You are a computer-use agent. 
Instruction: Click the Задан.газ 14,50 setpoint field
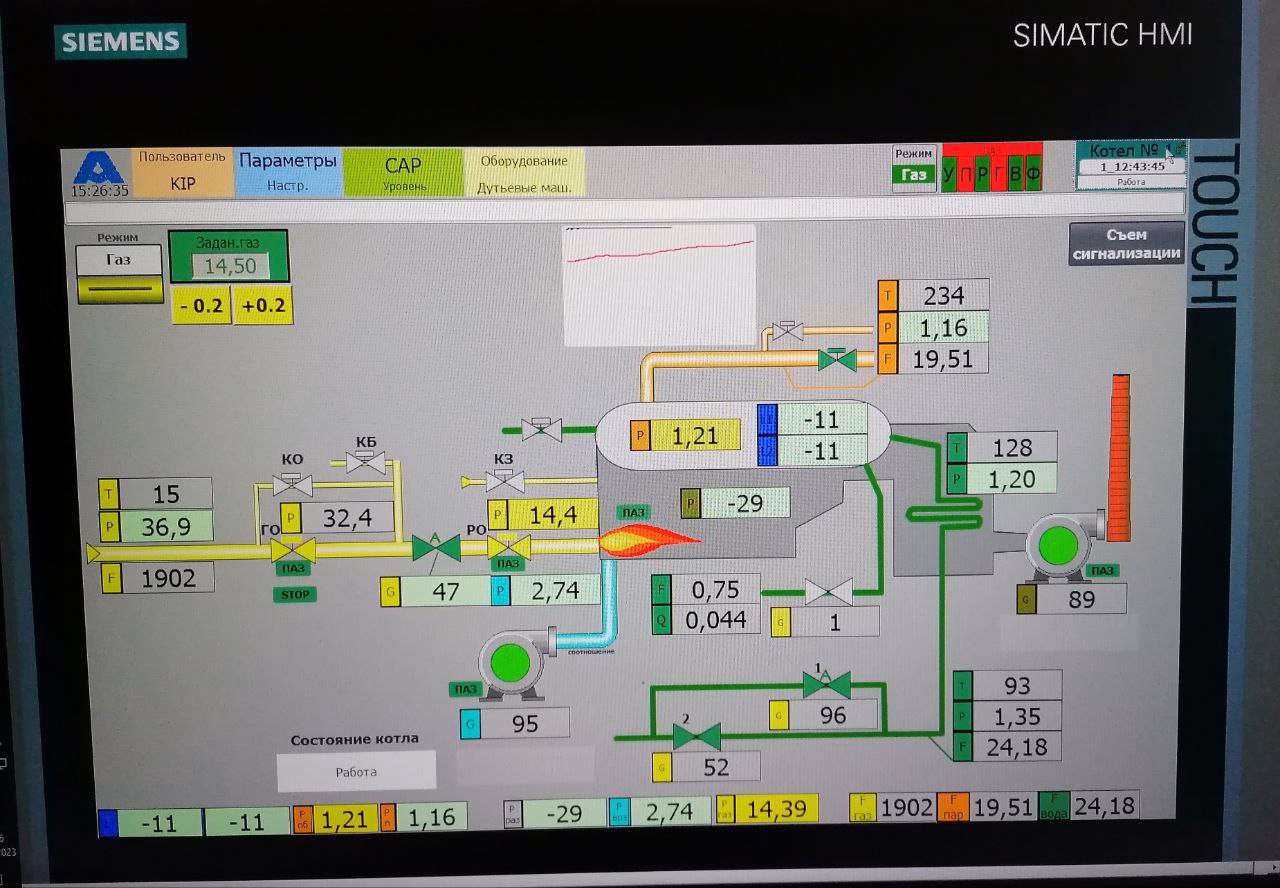230,266
